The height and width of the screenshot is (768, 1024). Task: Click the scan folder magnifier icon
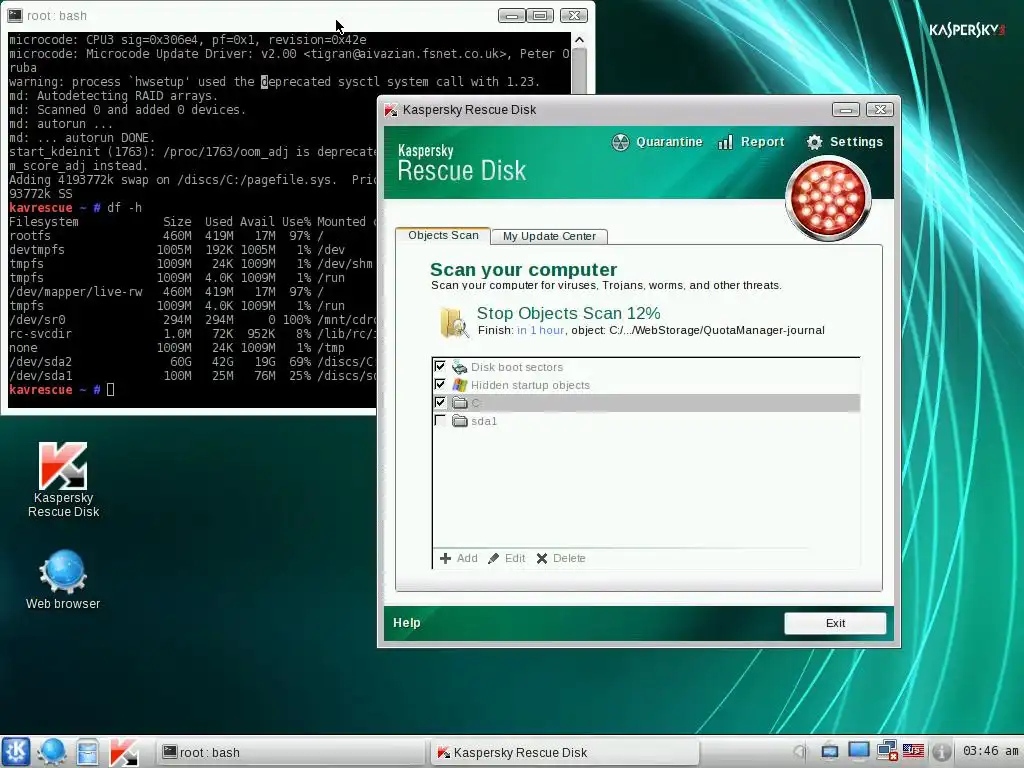454,322
